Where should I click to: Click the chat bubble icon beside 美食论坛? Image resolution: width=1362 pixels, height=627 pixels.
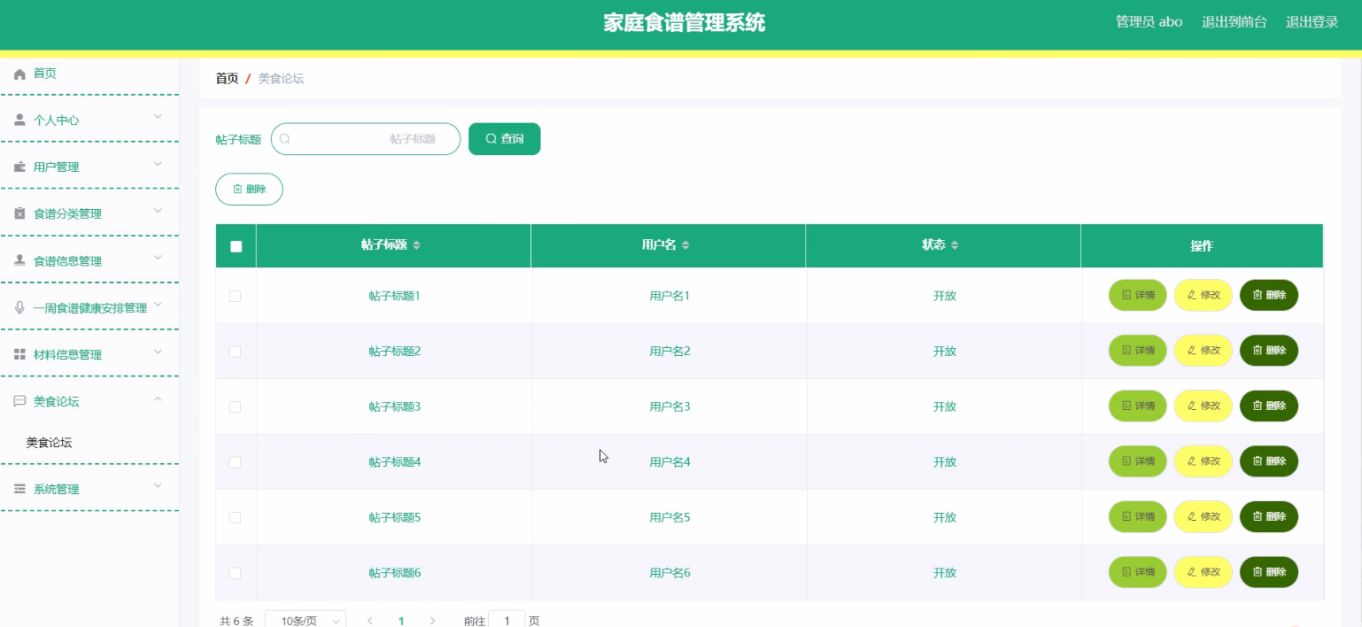point(19,401)
